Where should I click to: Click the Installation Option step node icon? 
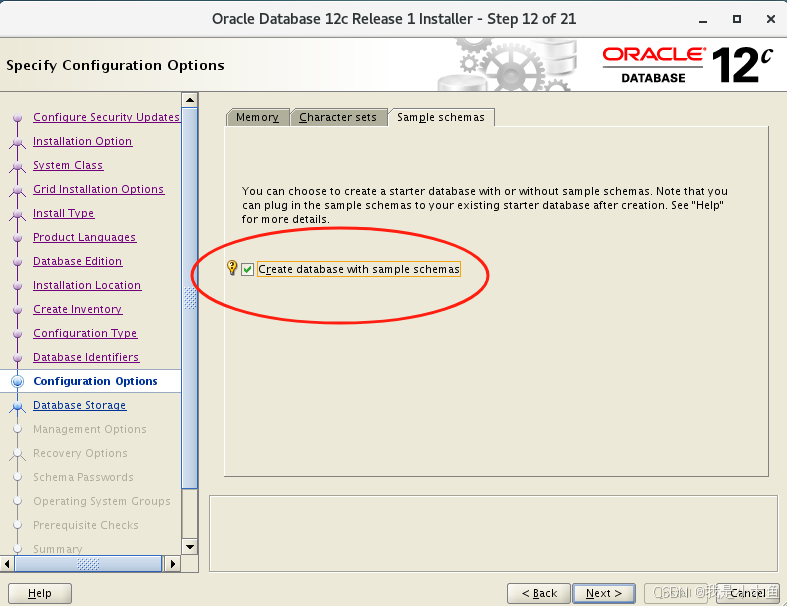click(18, 142)
